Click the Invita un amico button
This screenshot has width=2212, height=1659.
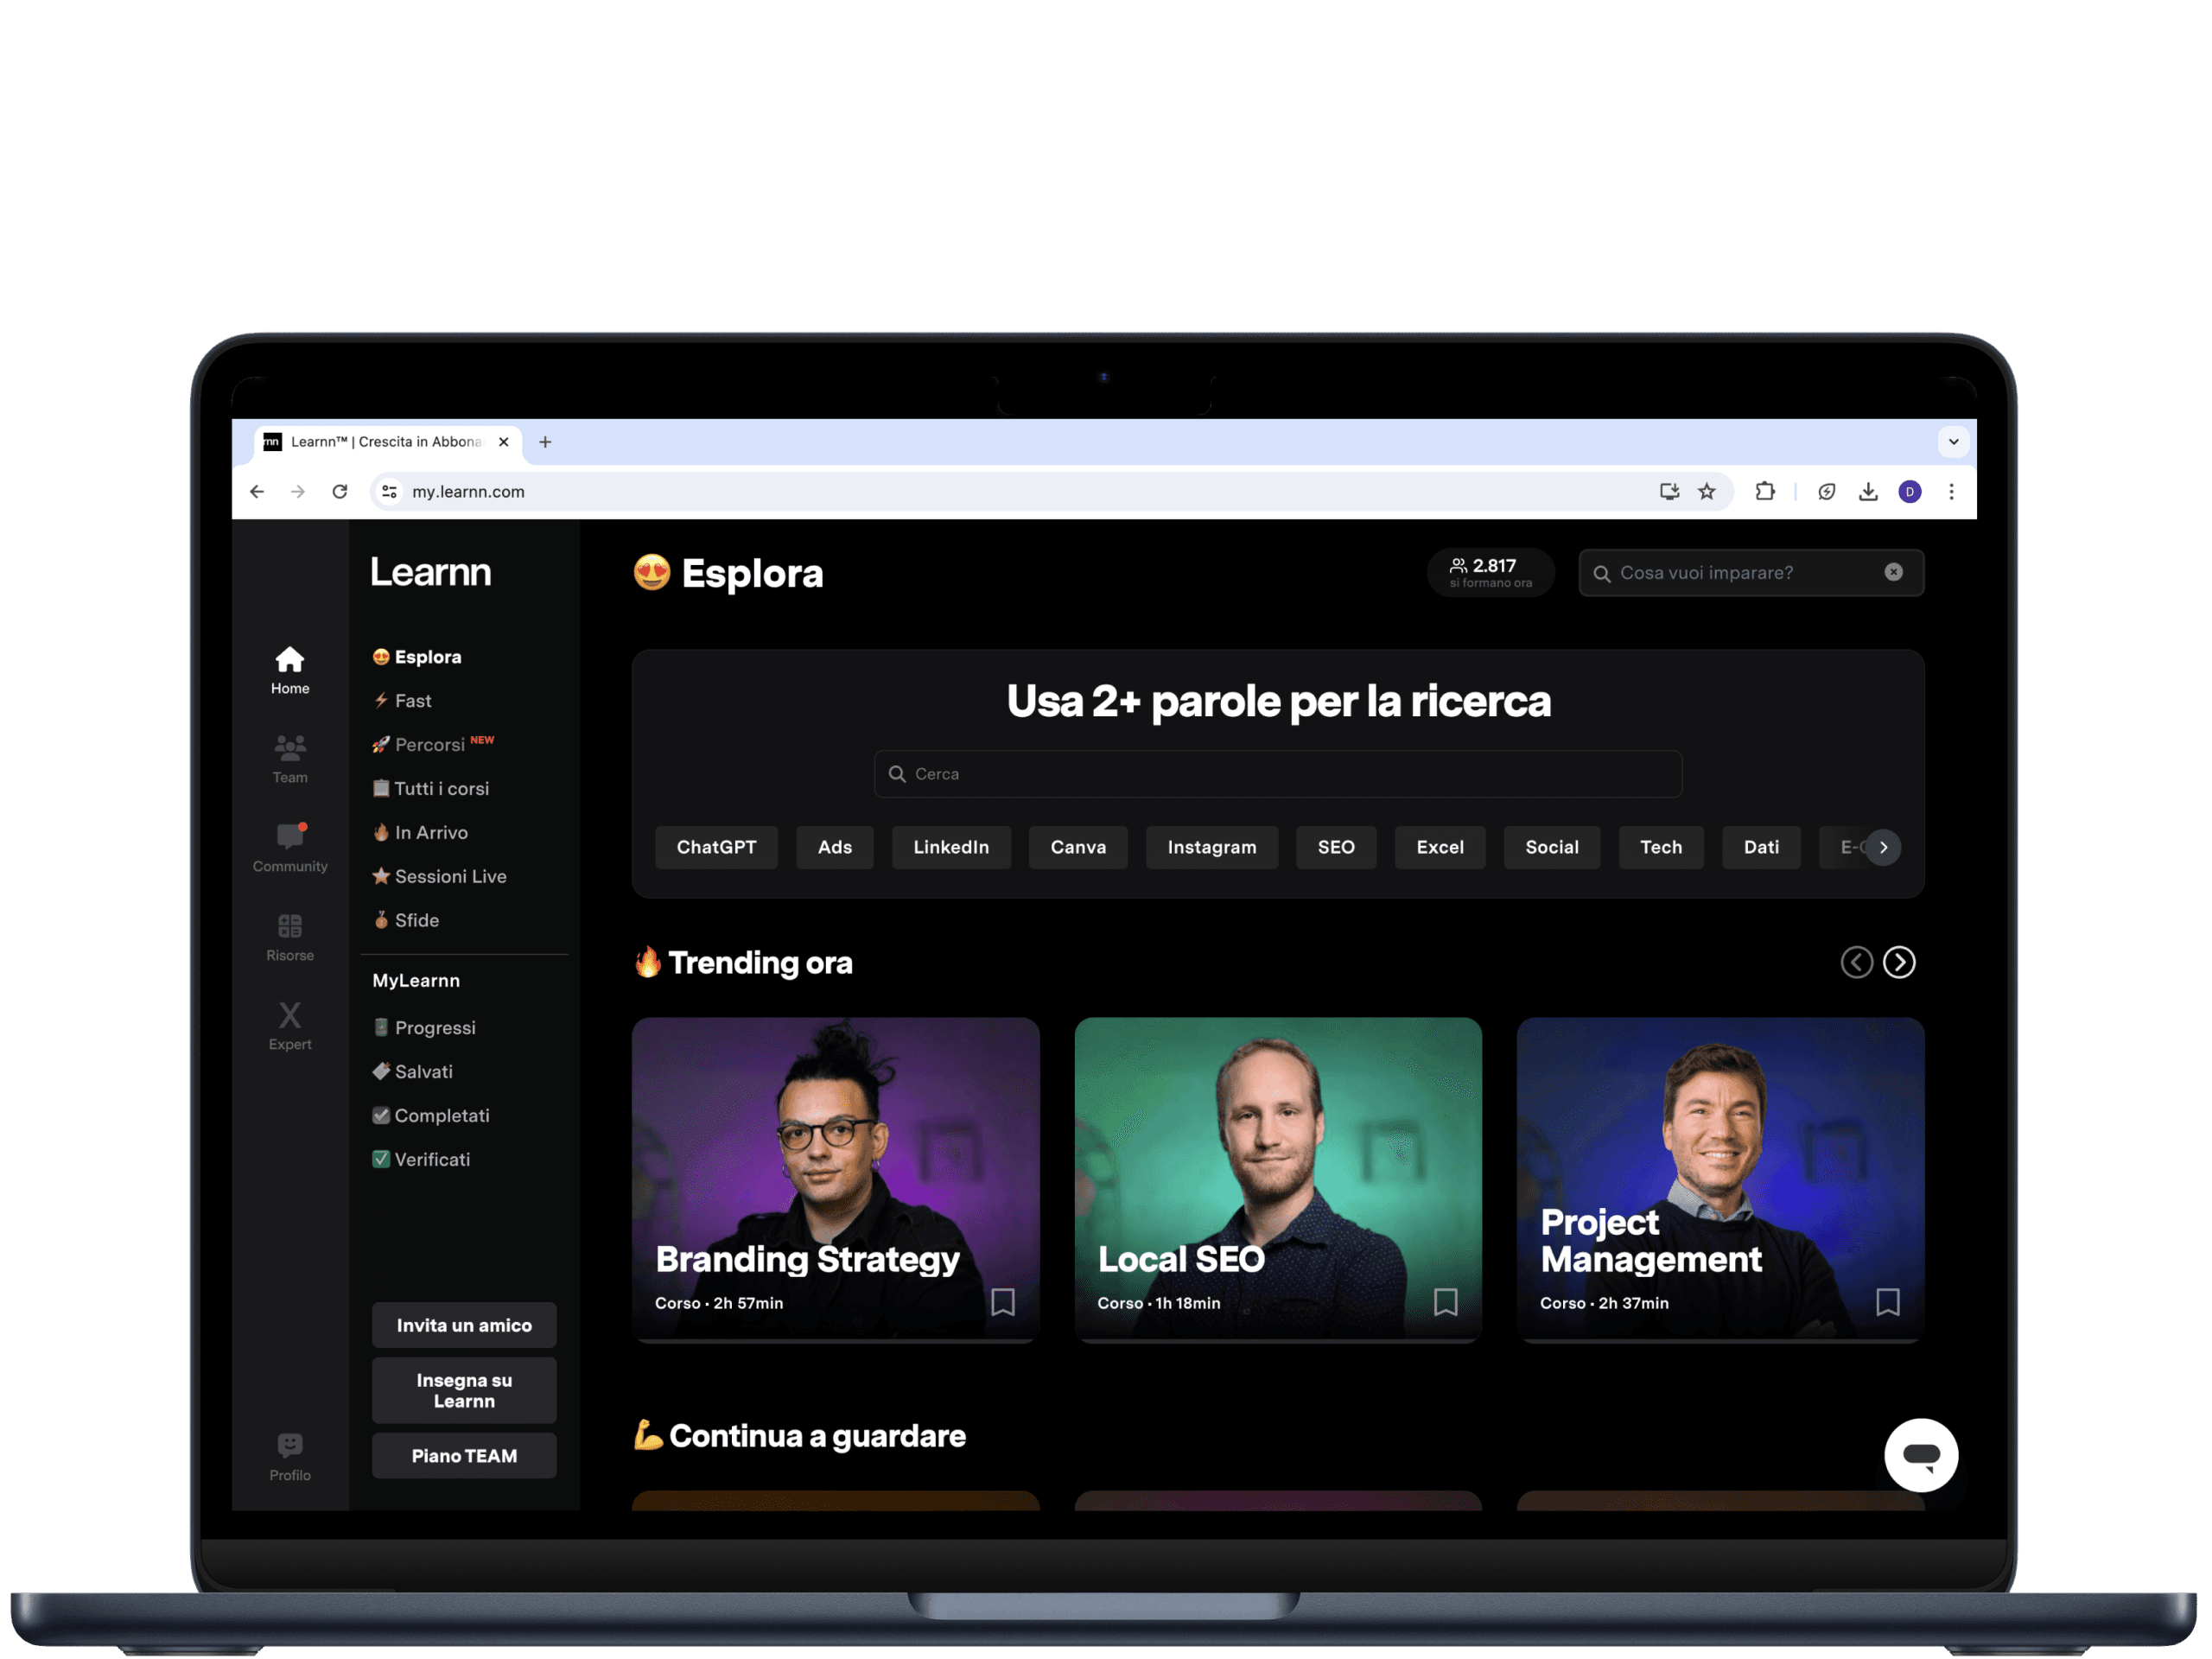point(464,1325)
